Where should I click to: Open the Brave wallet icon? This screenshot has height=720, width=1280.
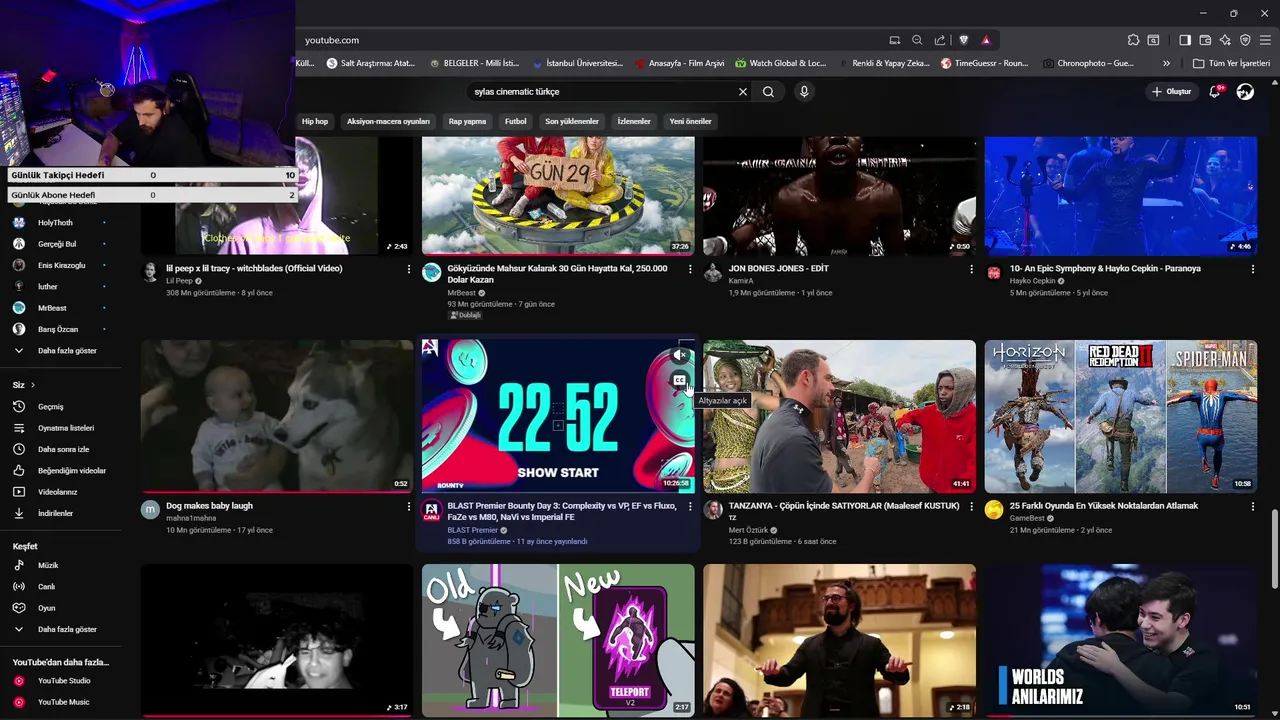click(1205, 40)
